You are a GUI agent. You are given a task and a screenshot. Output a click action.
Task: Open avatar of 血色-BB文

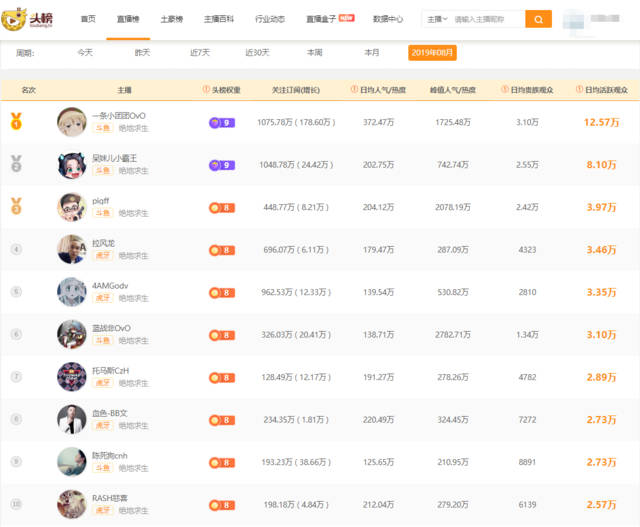[72, 419]
